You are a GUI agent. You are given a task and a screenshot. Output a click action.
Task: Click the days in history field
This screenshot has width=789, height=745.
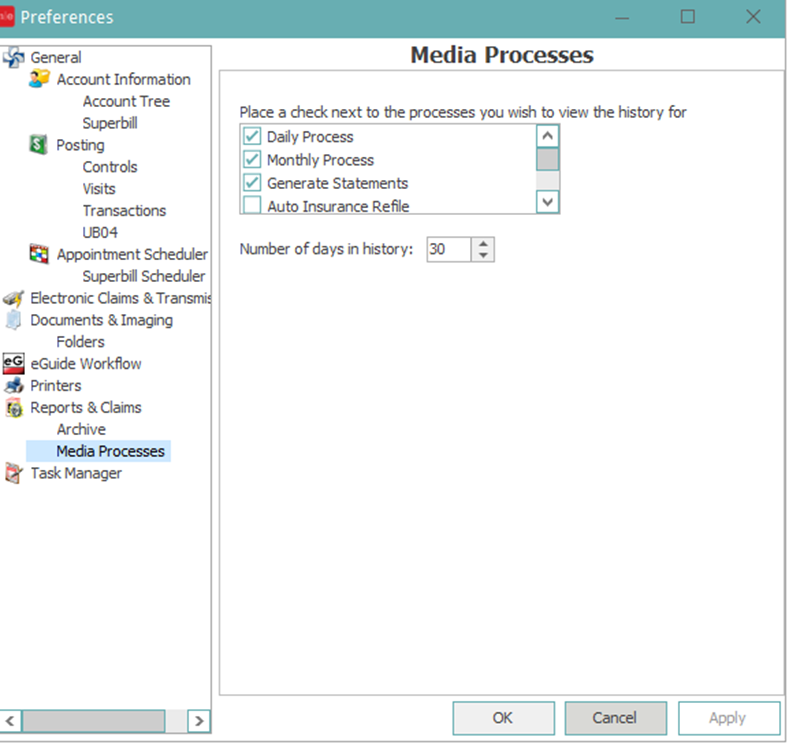447,249
